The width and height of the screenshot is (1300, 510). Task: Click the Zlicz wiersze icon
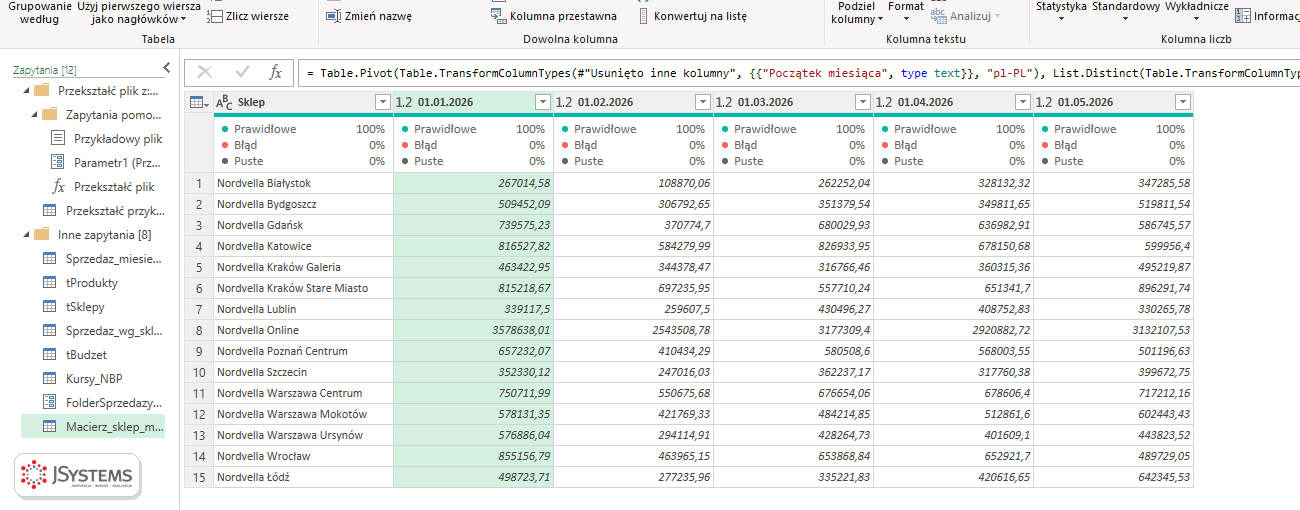click(x=214, y=16)
